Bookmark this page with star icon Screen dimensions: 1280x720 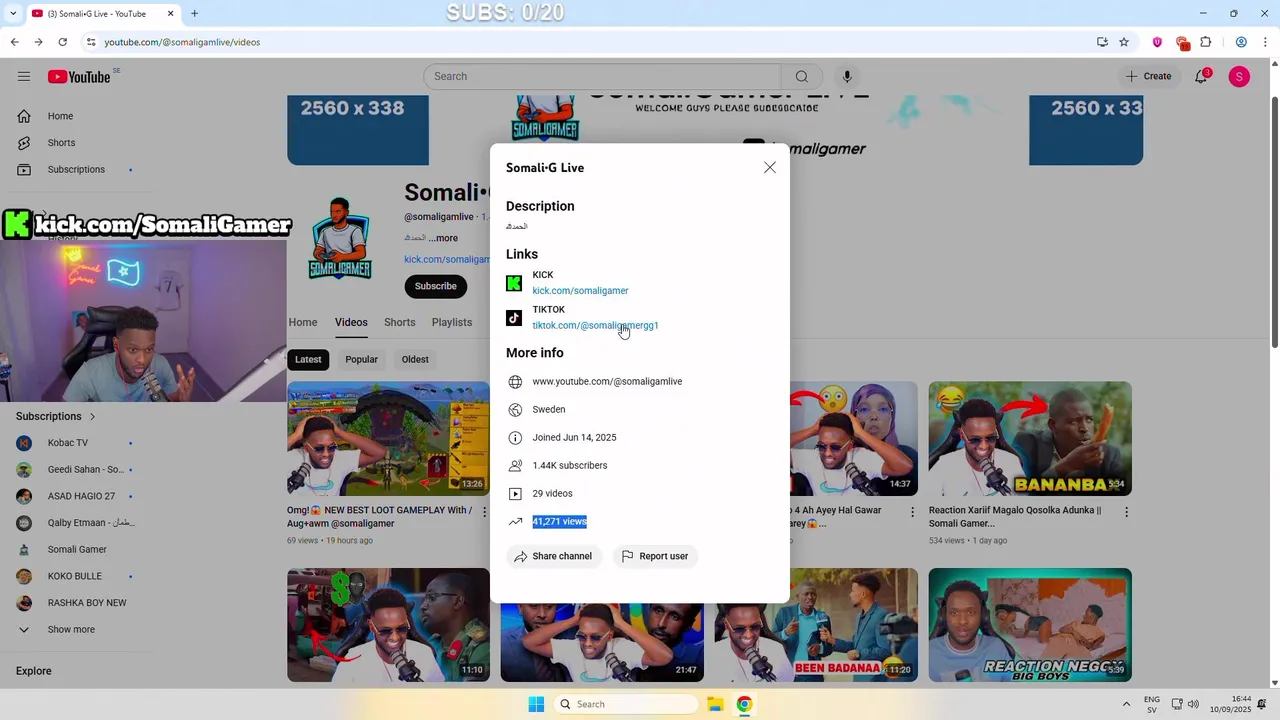tap(1124, 42)
